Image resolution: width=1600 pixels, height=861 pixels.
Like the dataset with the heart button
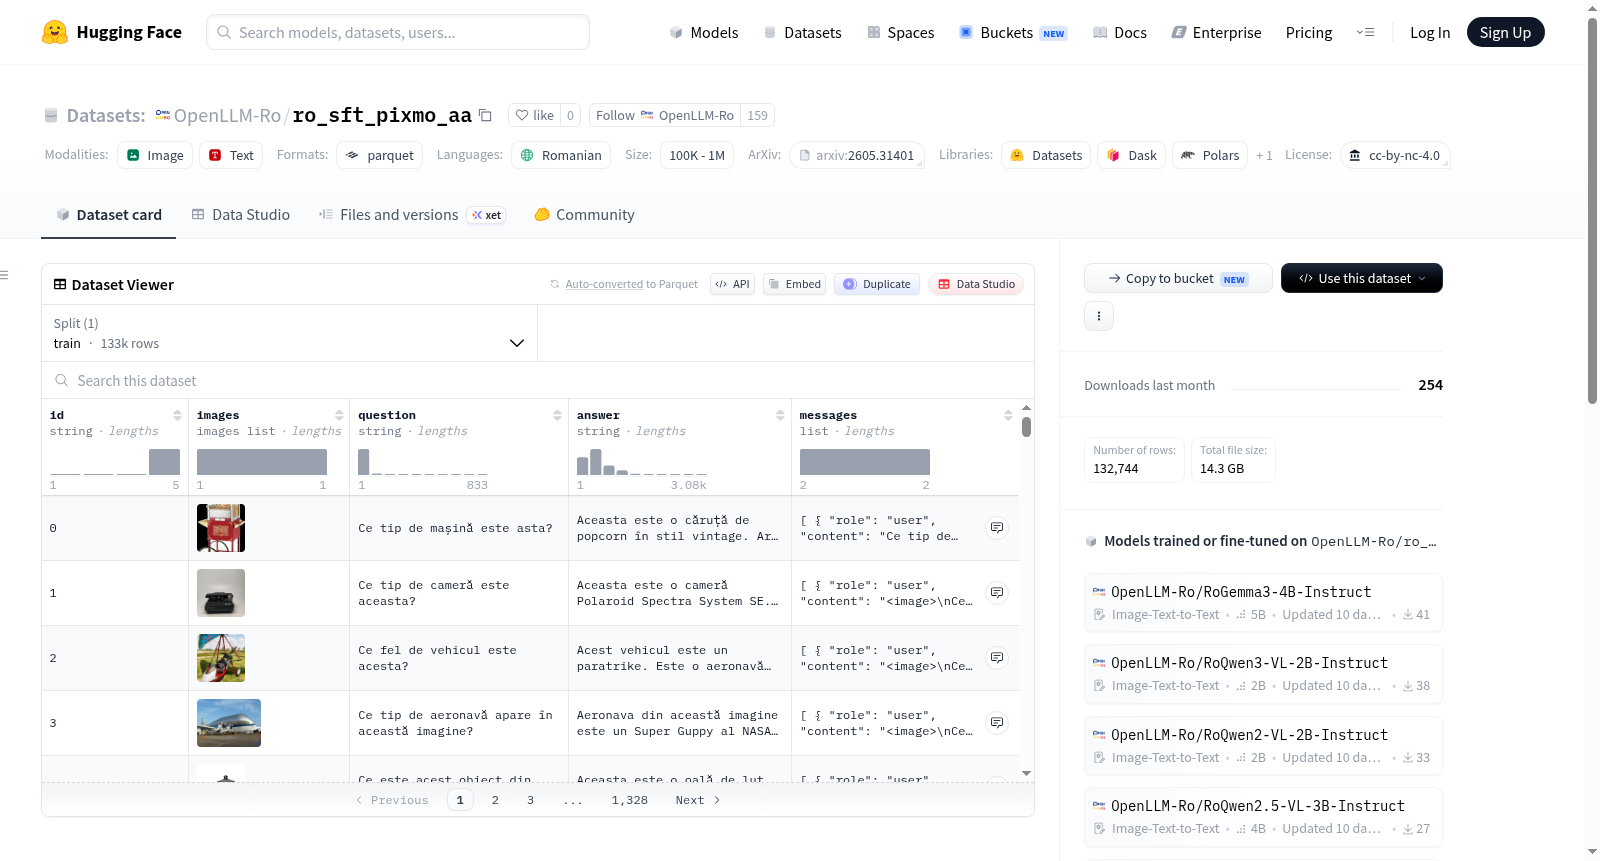point(534,115)
